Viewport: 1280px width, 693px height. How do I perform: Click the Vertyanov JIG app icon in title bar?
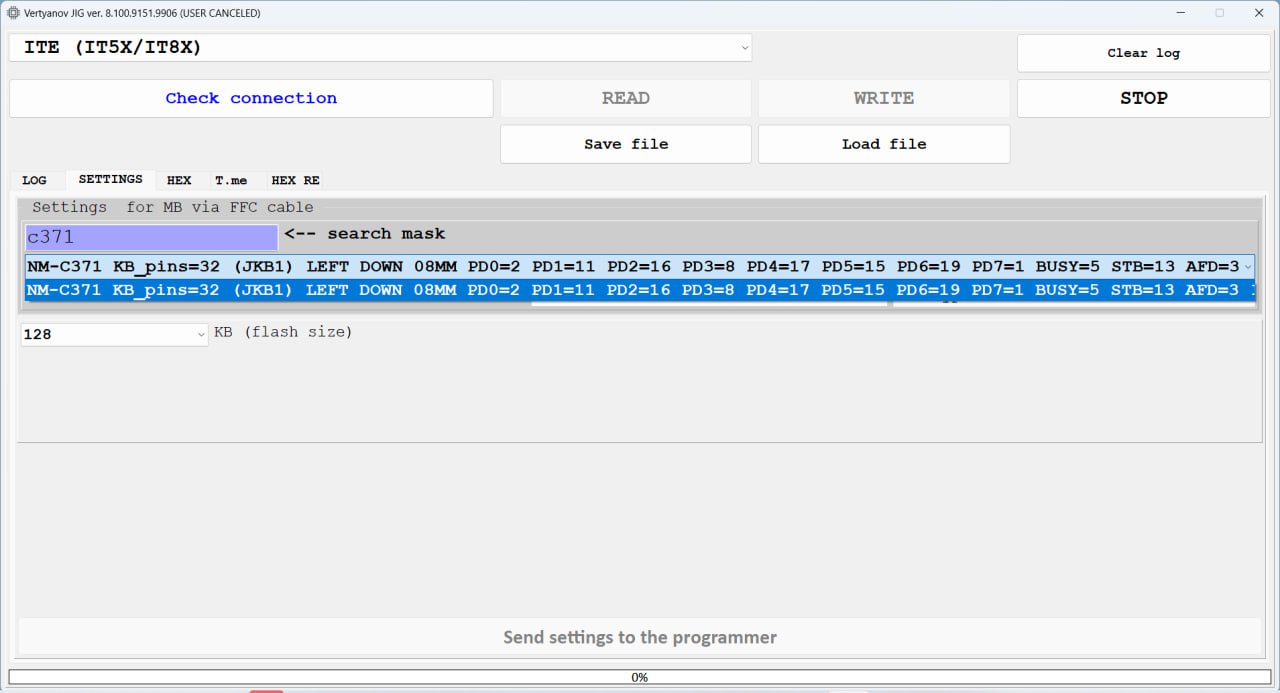coord(13,13)
